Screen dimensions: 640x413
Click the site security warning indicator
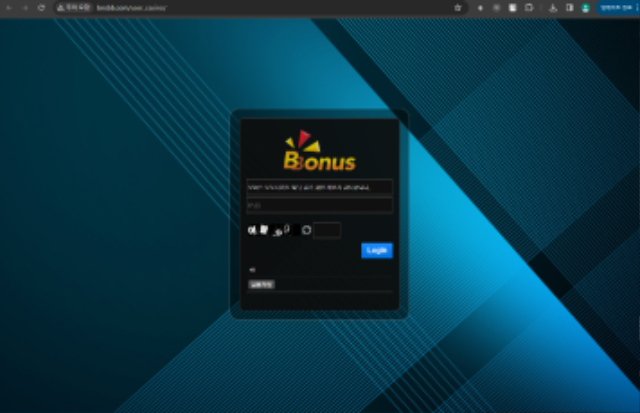[x=74, y=7]
